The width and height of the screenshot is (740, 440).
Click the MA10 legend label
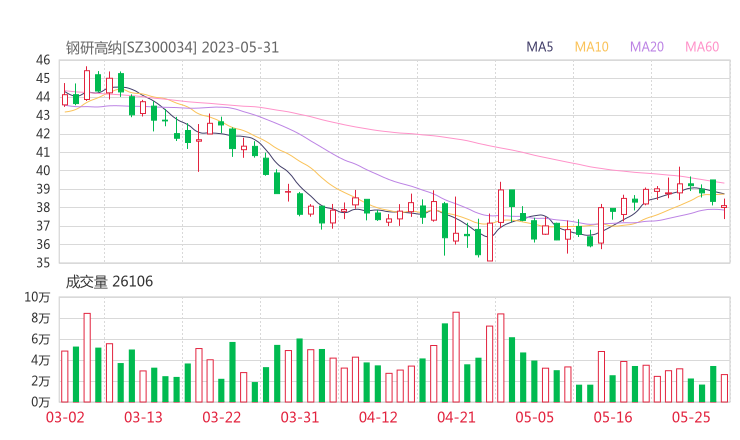click(591, 47)
